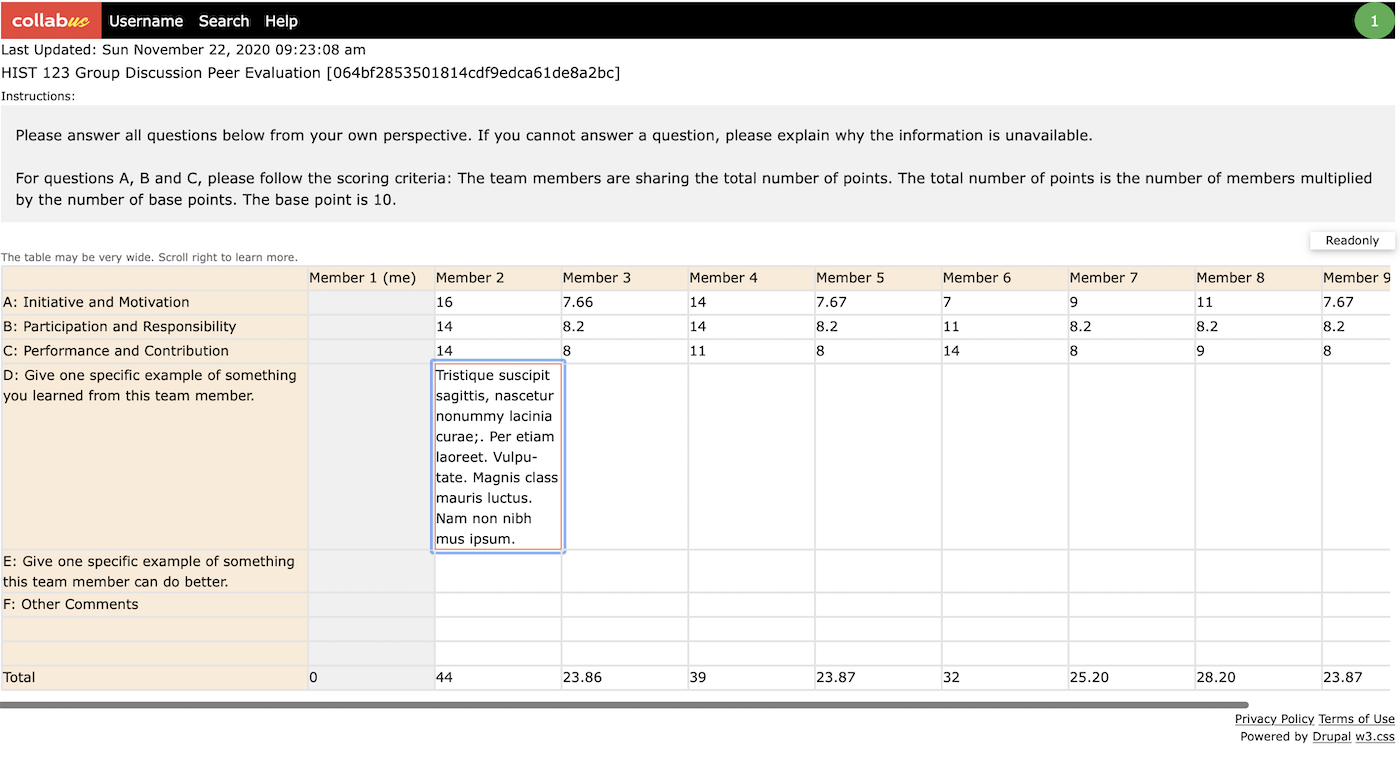Click Member 2 question E cell

(x=498, y=571)
